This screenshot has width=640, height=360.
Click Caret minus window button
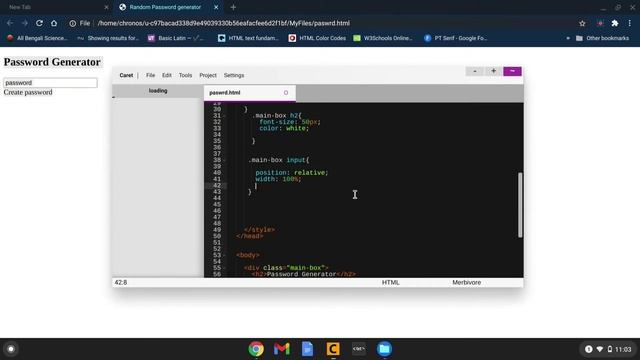tap(475, 71)
